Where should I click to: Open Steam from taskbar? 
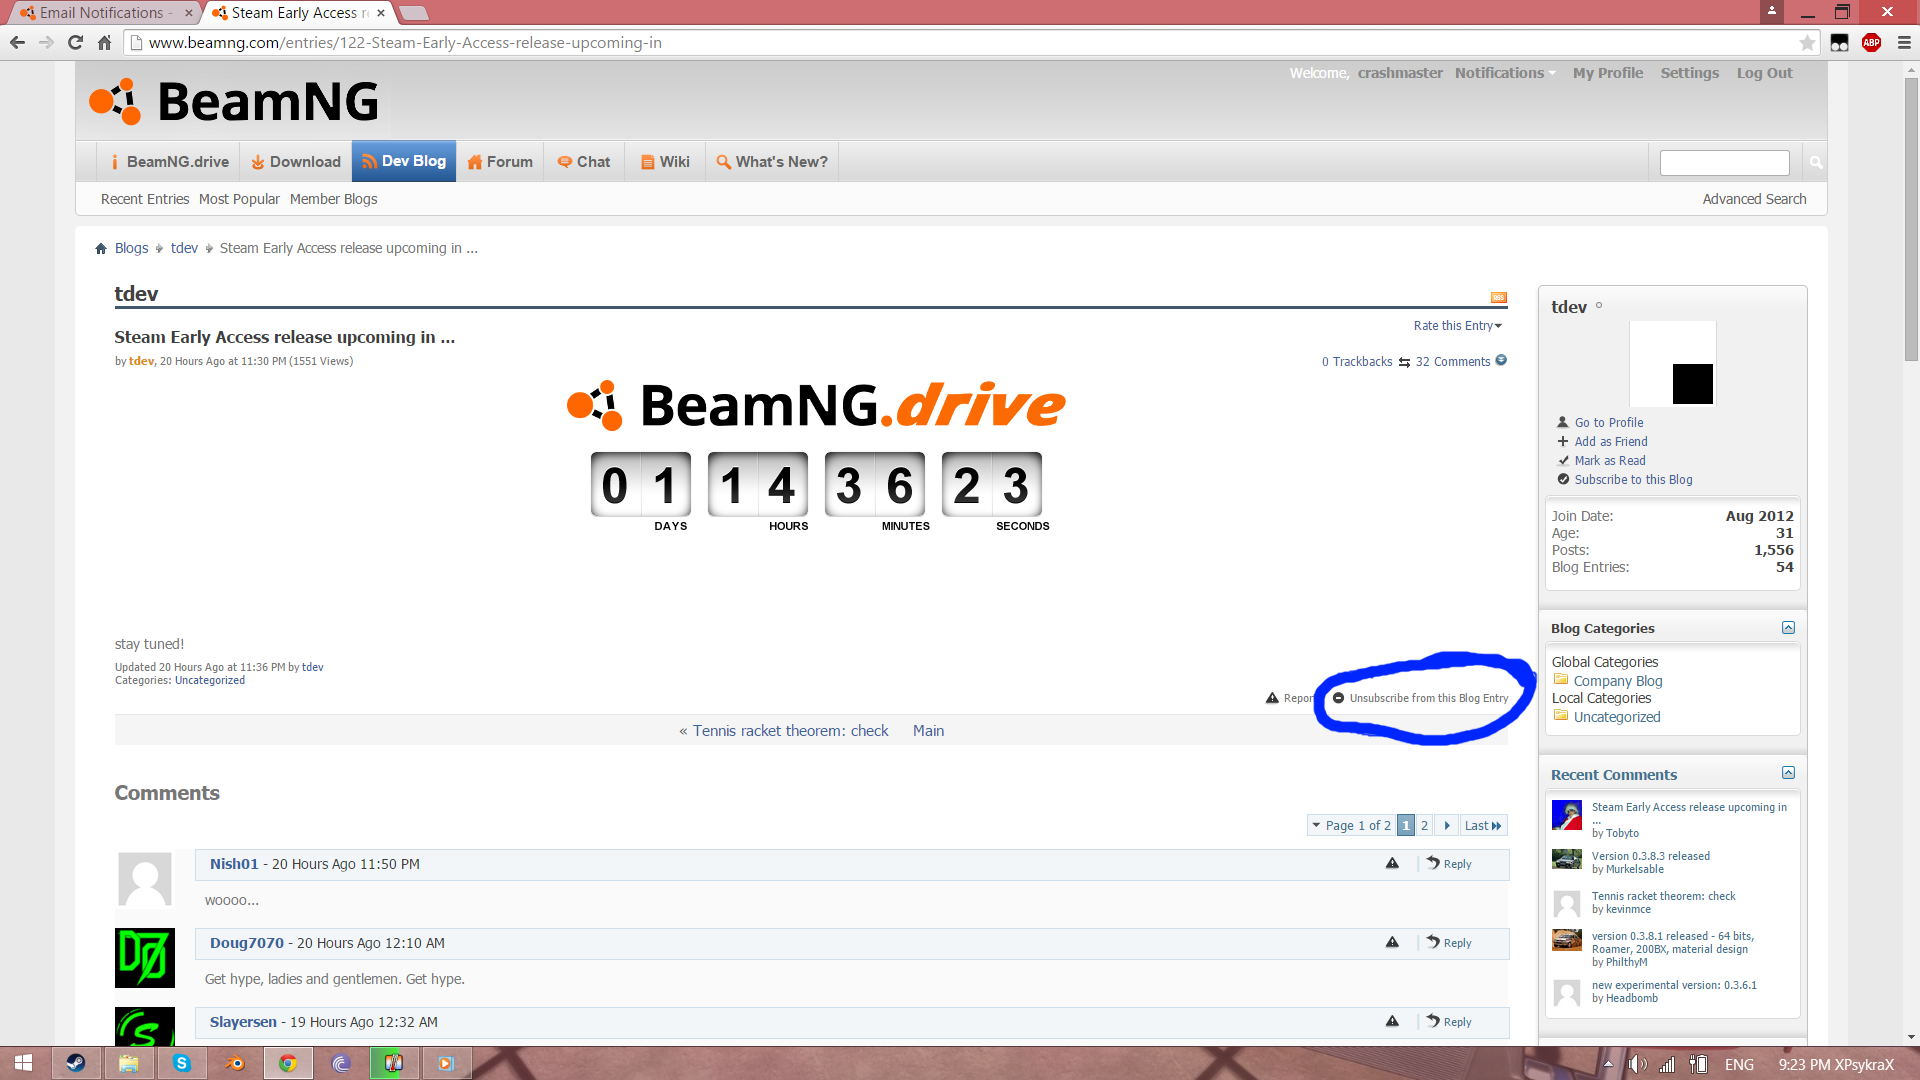click(x=76, y=1063)
